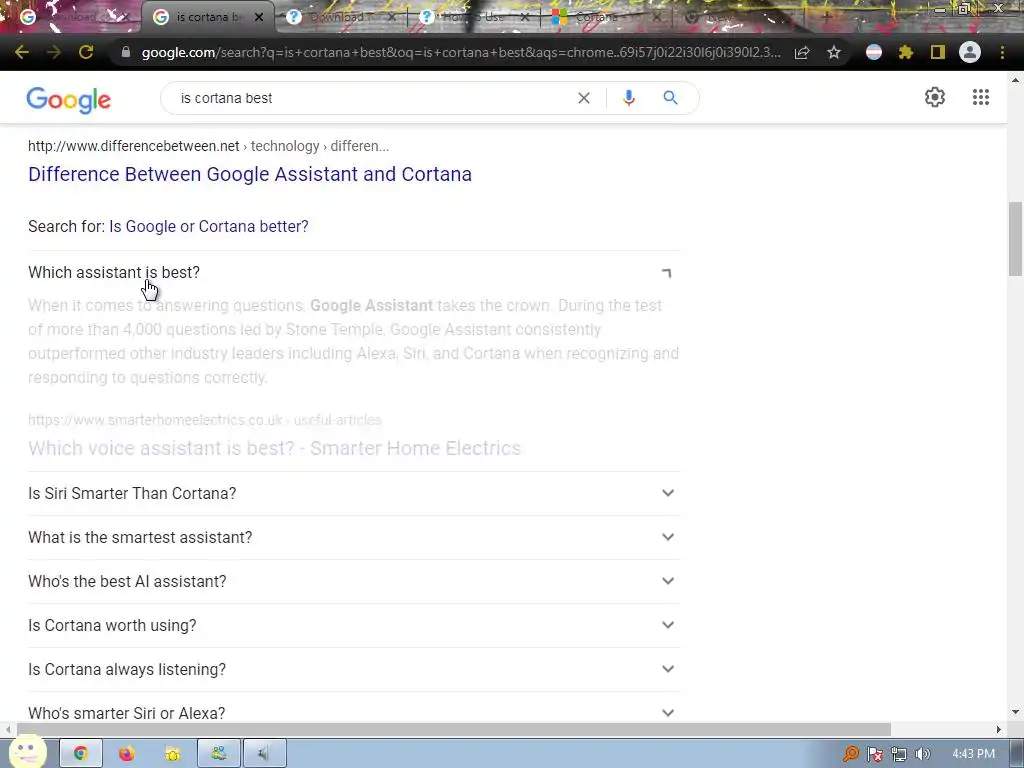The width and height of the screenshot is (1024, 768).
Task: Open the taskbar people app button
Action: (x=219, y=754)
